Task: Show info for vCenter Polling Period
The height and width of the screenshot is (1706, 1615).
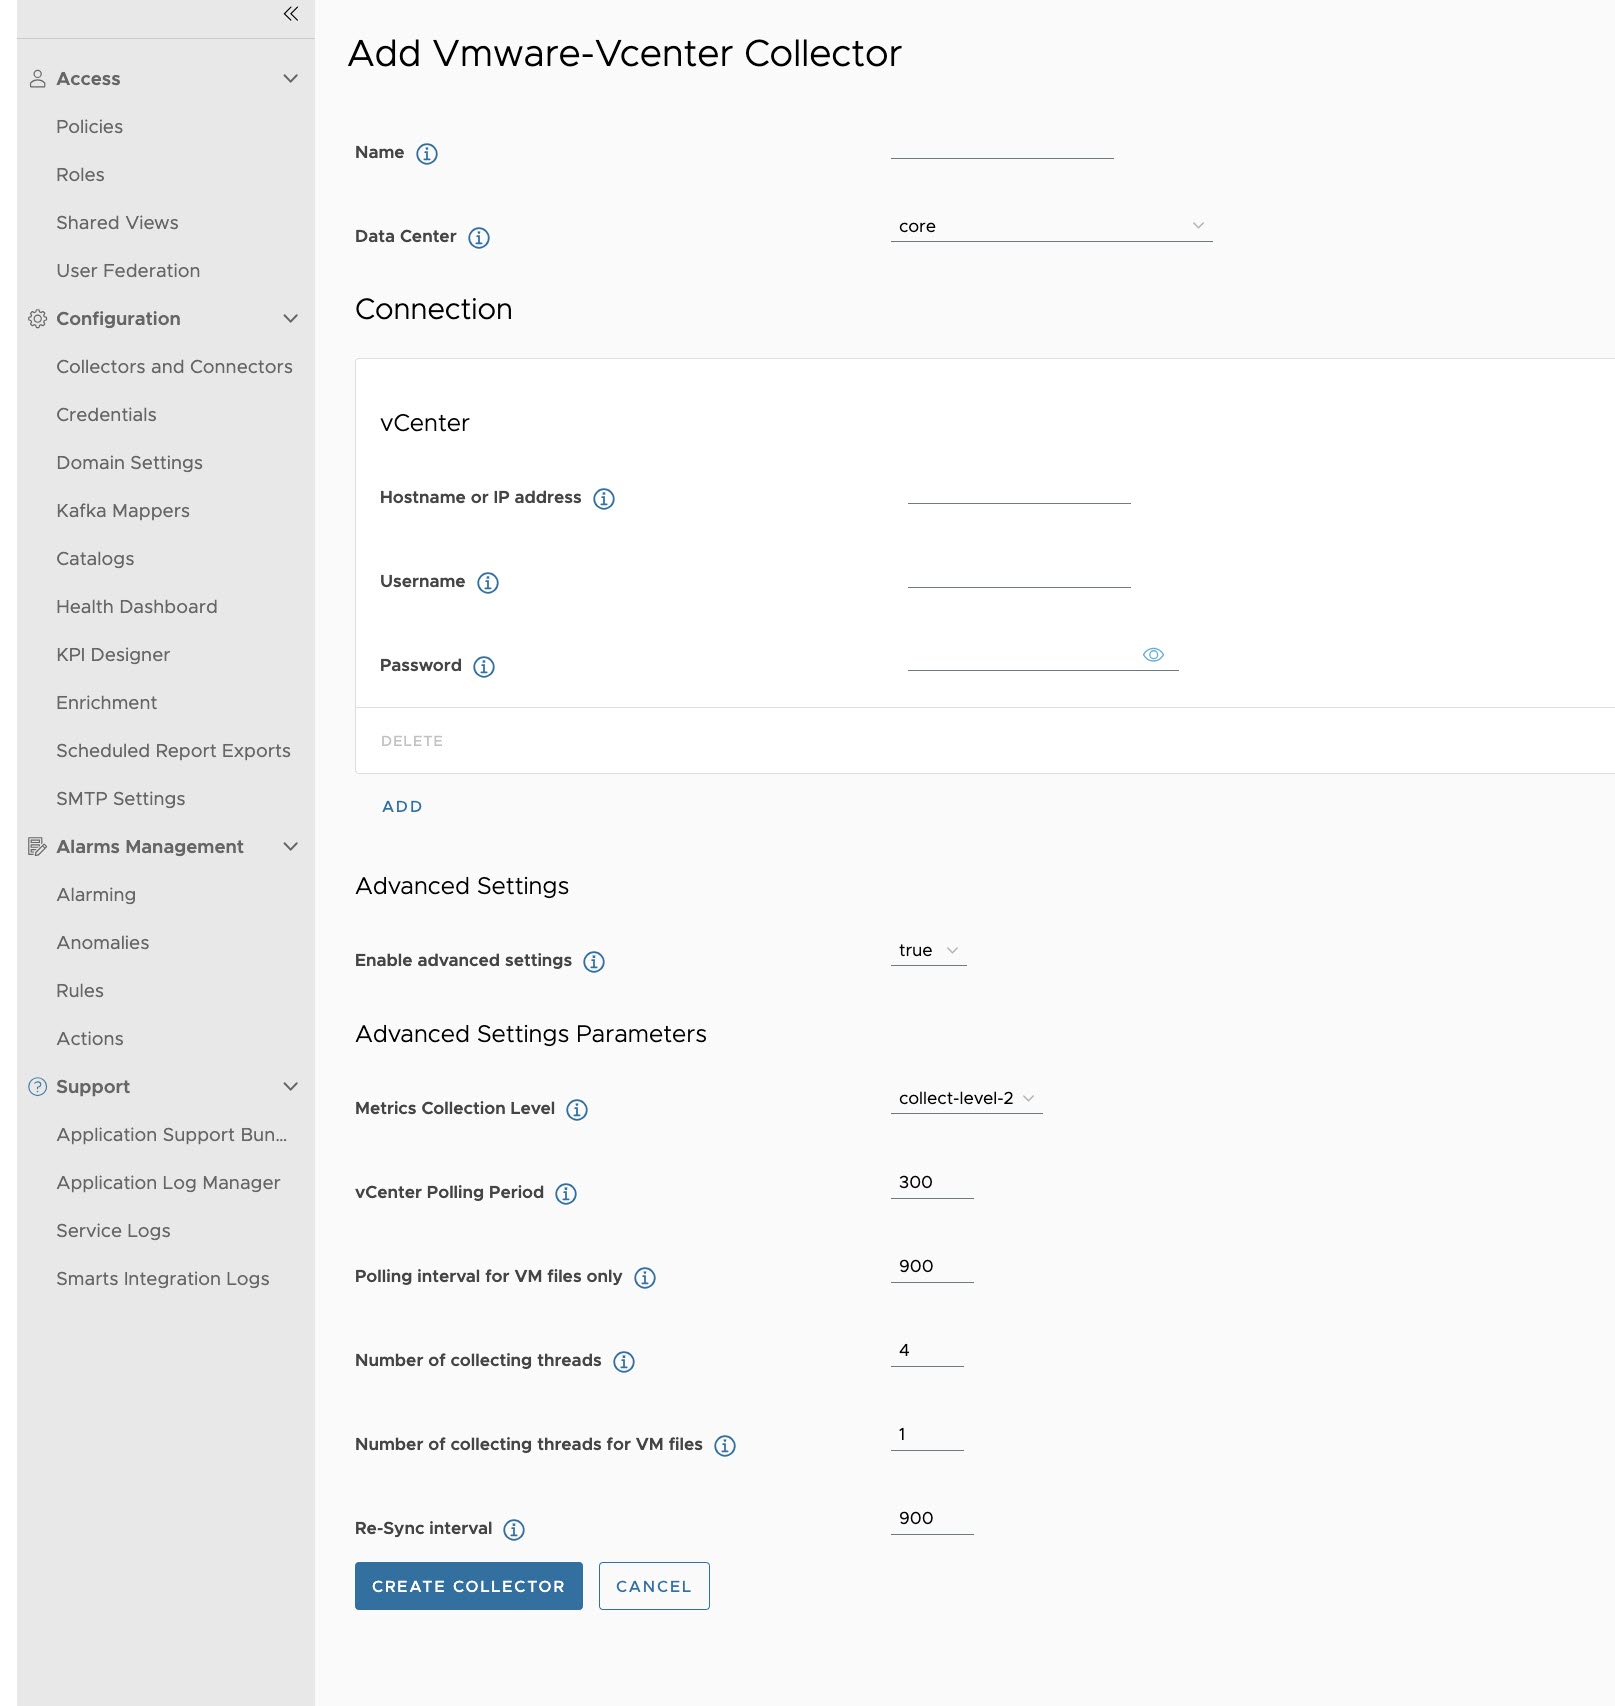Action: tap(566, 1194)
